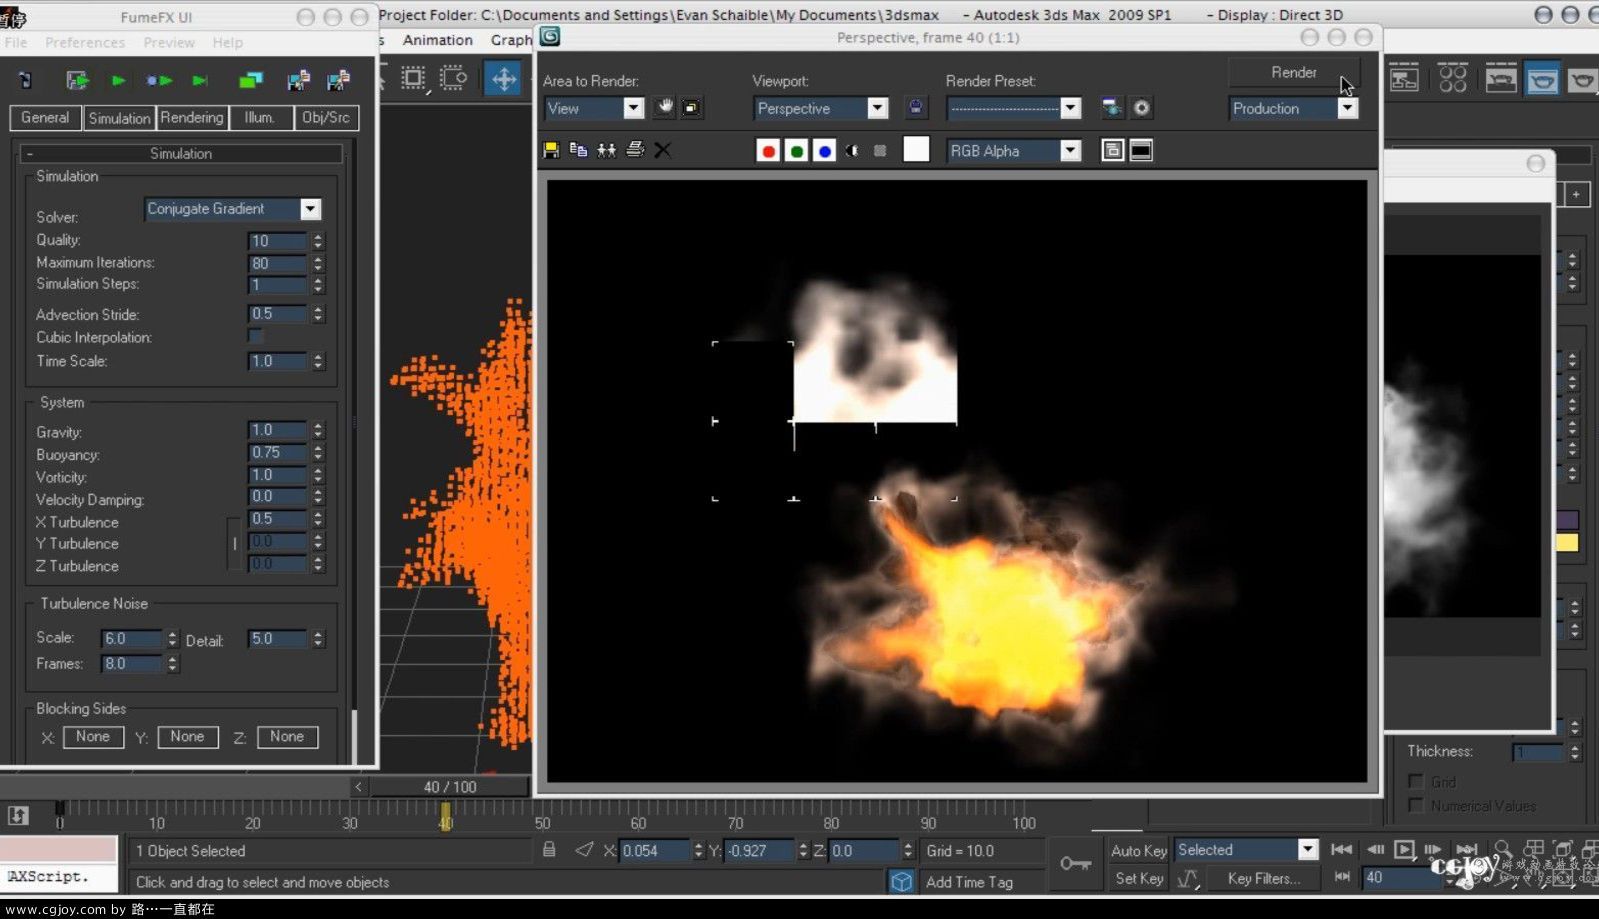1599x919 pixels.
Task: Enable Cubic Interpolation checkbox
Action: pos(256,337)
